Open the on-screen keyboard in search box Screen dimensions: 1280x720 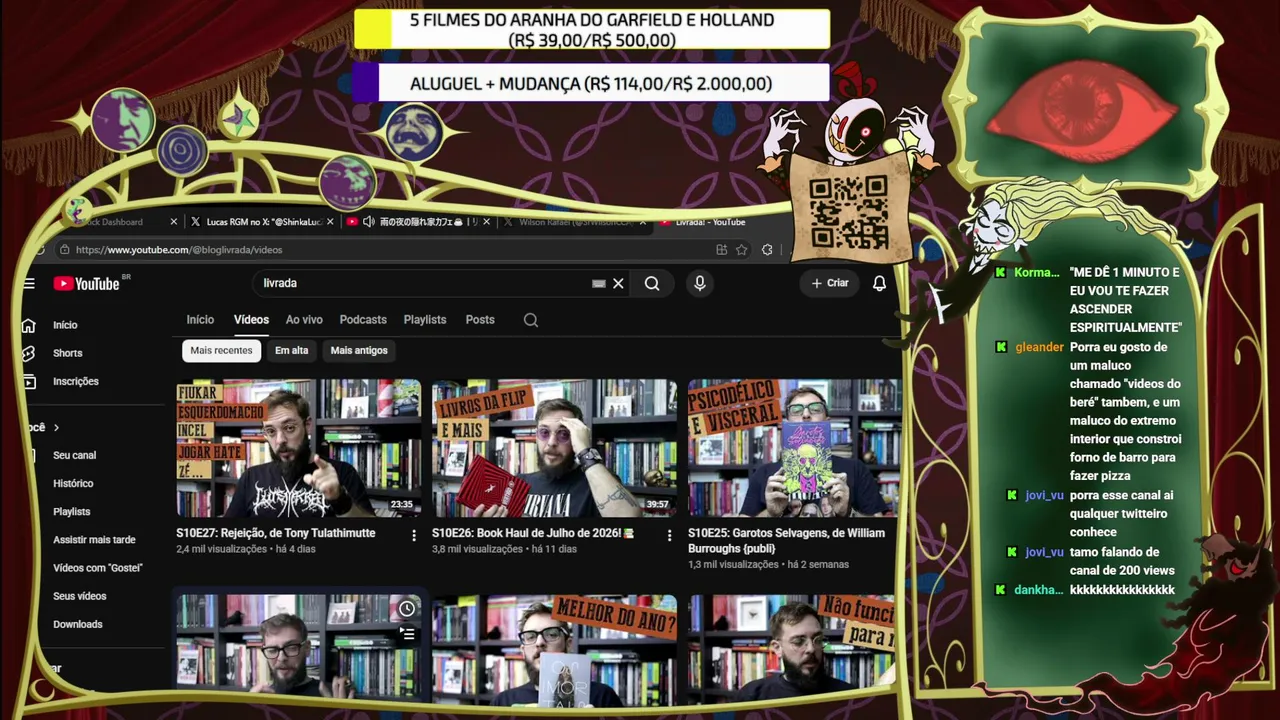pos(598,284)
